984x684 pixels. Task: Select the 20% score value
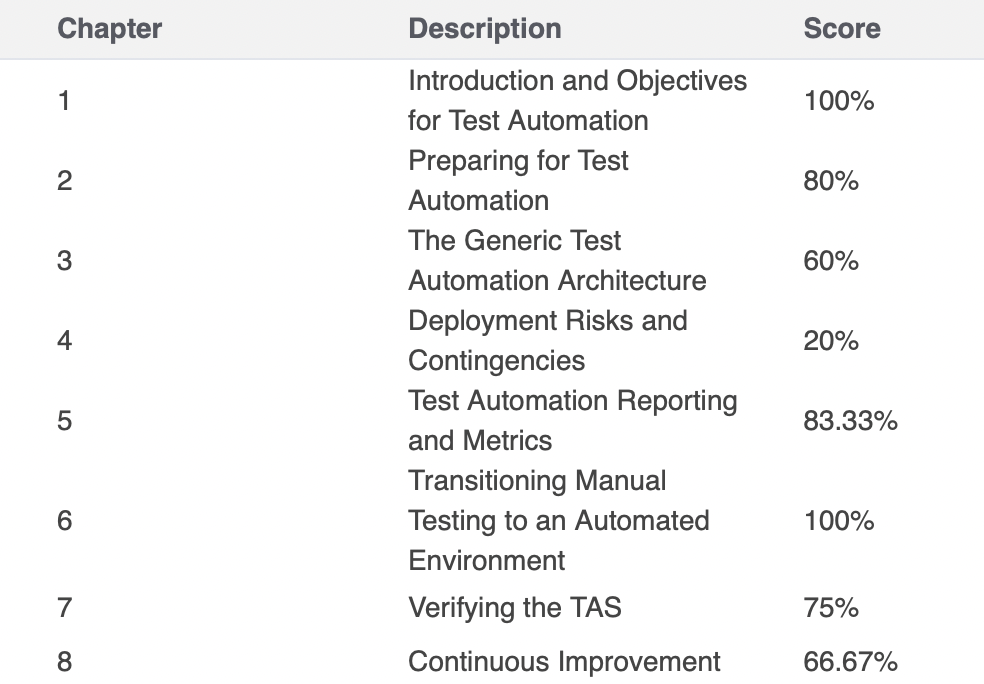pyautogui.click(x=830, y=341)
